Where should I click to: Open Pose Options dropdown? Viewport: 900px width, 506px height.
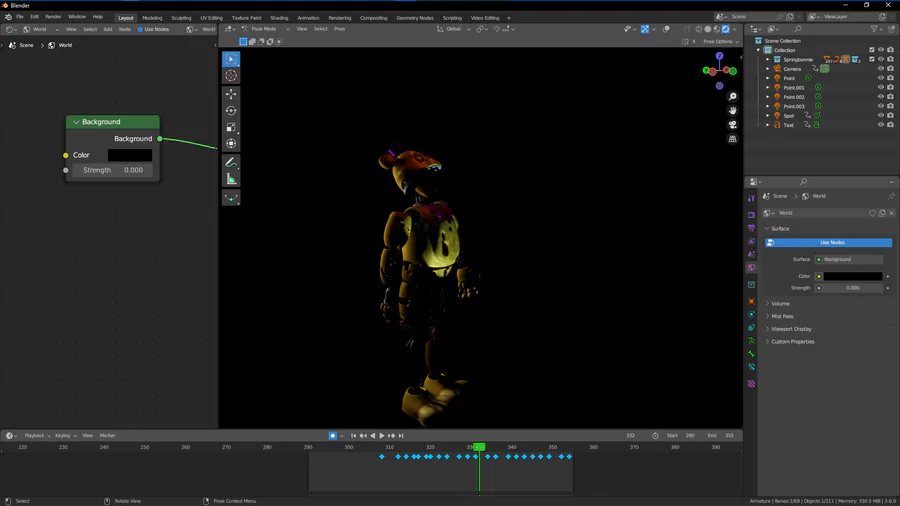pos(720,41)
